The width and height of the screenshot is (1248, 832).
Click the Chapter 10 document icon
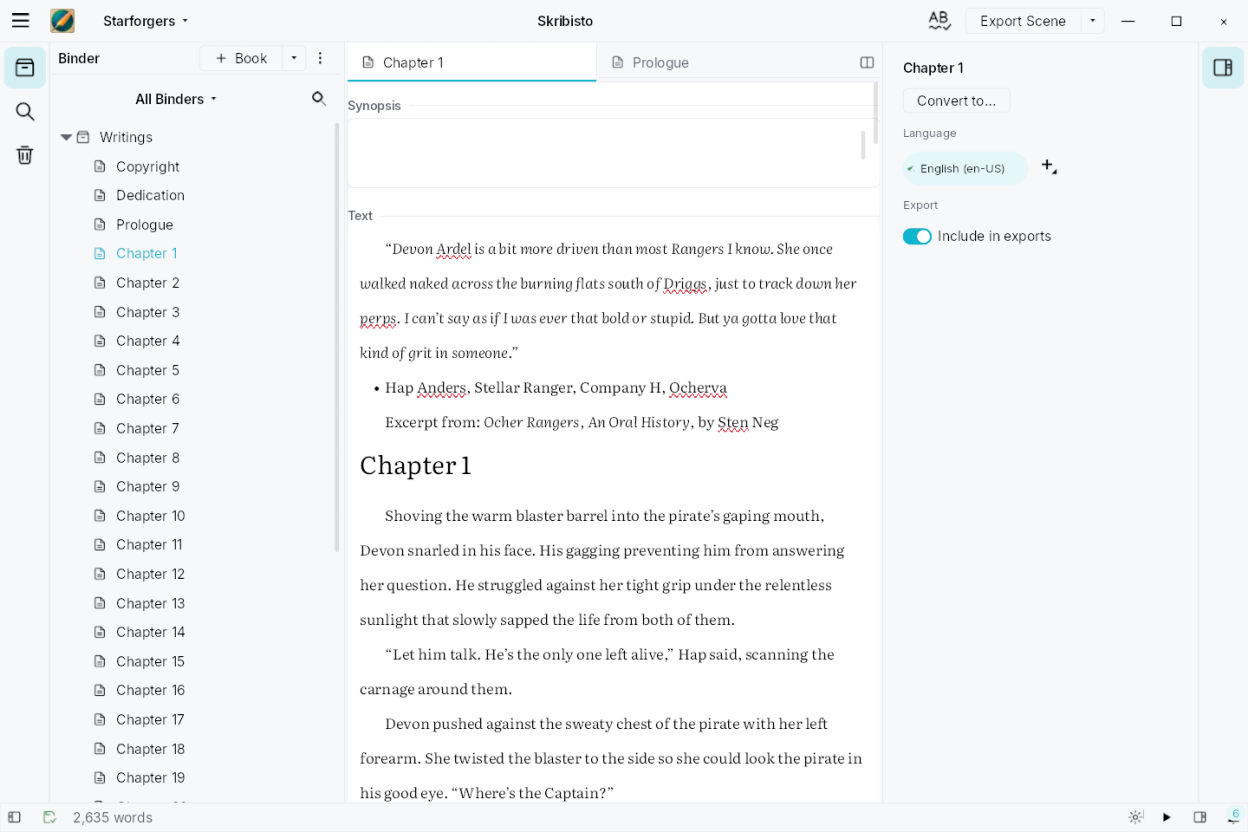99,515
